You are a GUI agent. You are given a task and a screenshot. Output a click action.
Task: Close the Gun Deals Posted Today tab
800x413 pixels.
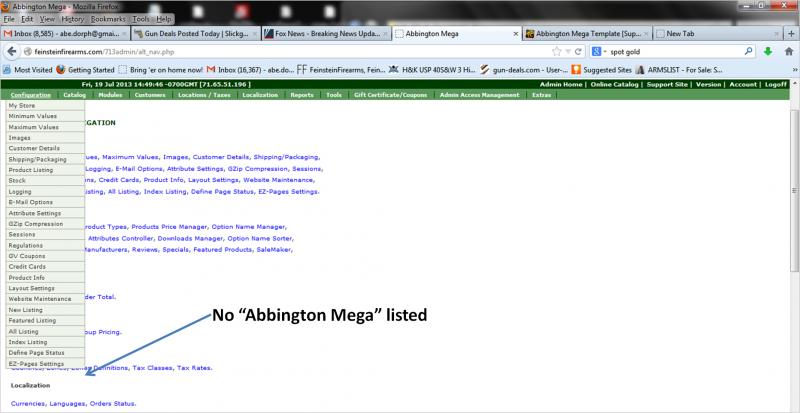coord(255,34)
